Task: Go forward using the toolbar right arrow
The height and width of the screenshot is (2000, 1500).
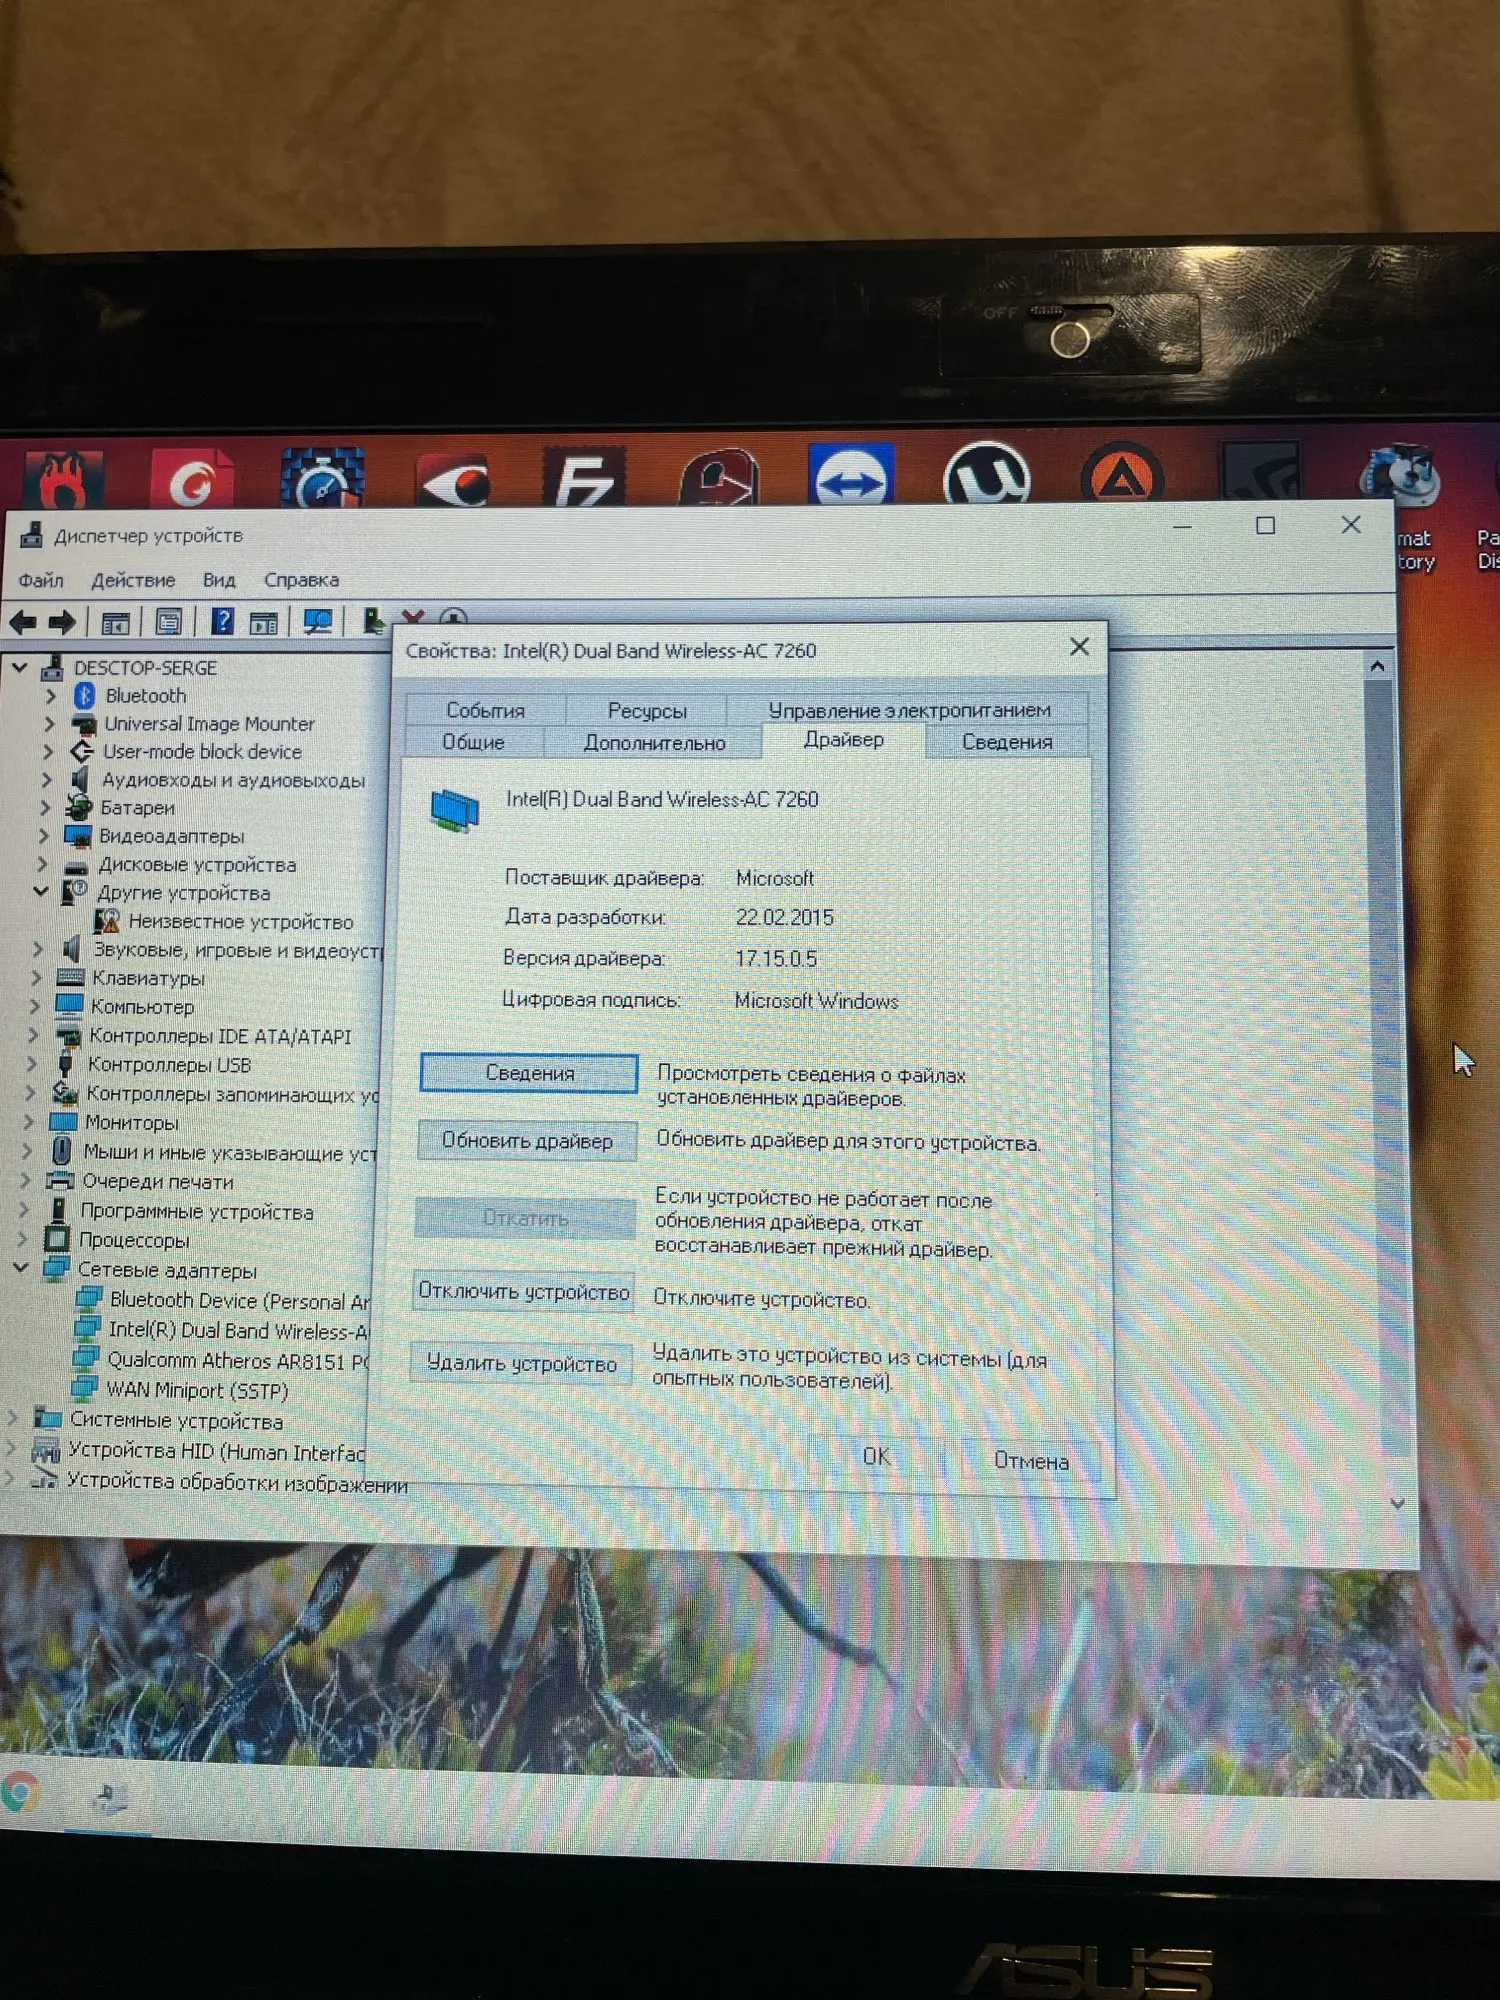Action: point(62,623)
